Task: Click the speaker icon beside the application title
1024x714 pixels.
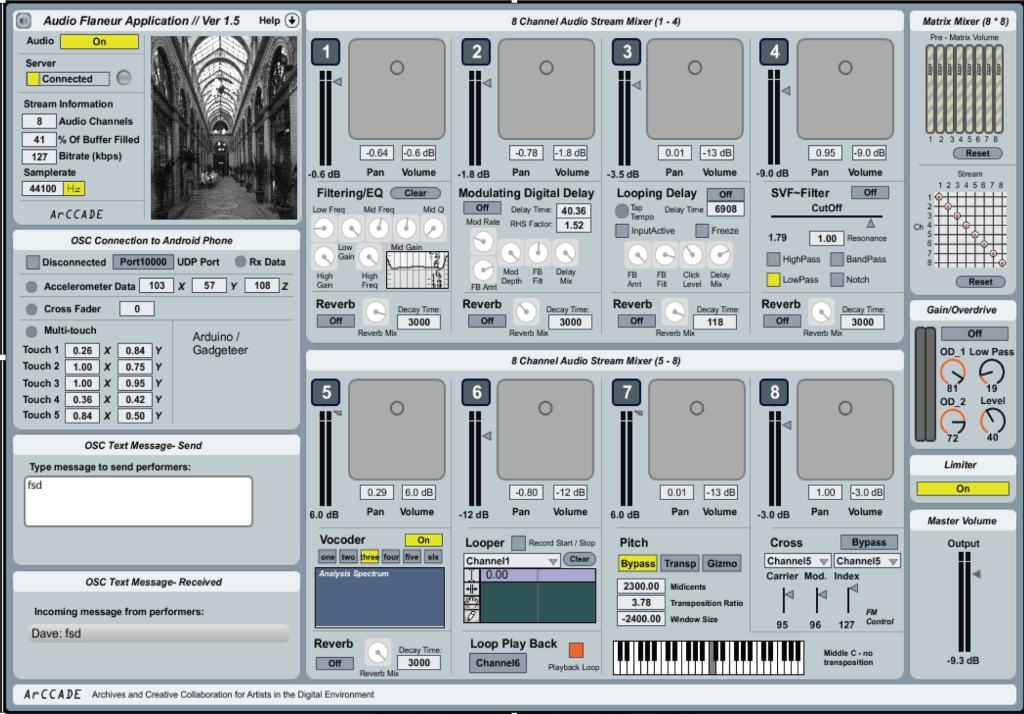Action: [24, 21]
